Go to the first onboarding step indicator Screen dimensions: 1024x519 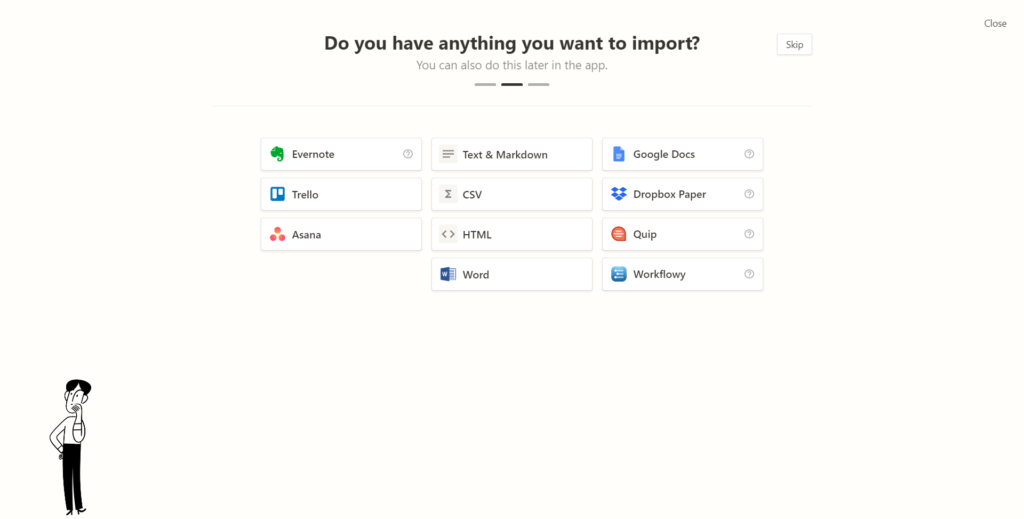485,84
